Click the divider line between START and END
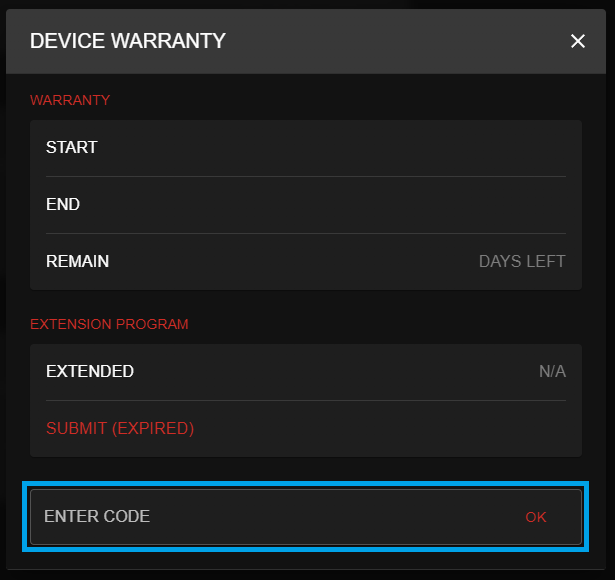This screenshot has height=580, width=615. [x=306, y=176]
